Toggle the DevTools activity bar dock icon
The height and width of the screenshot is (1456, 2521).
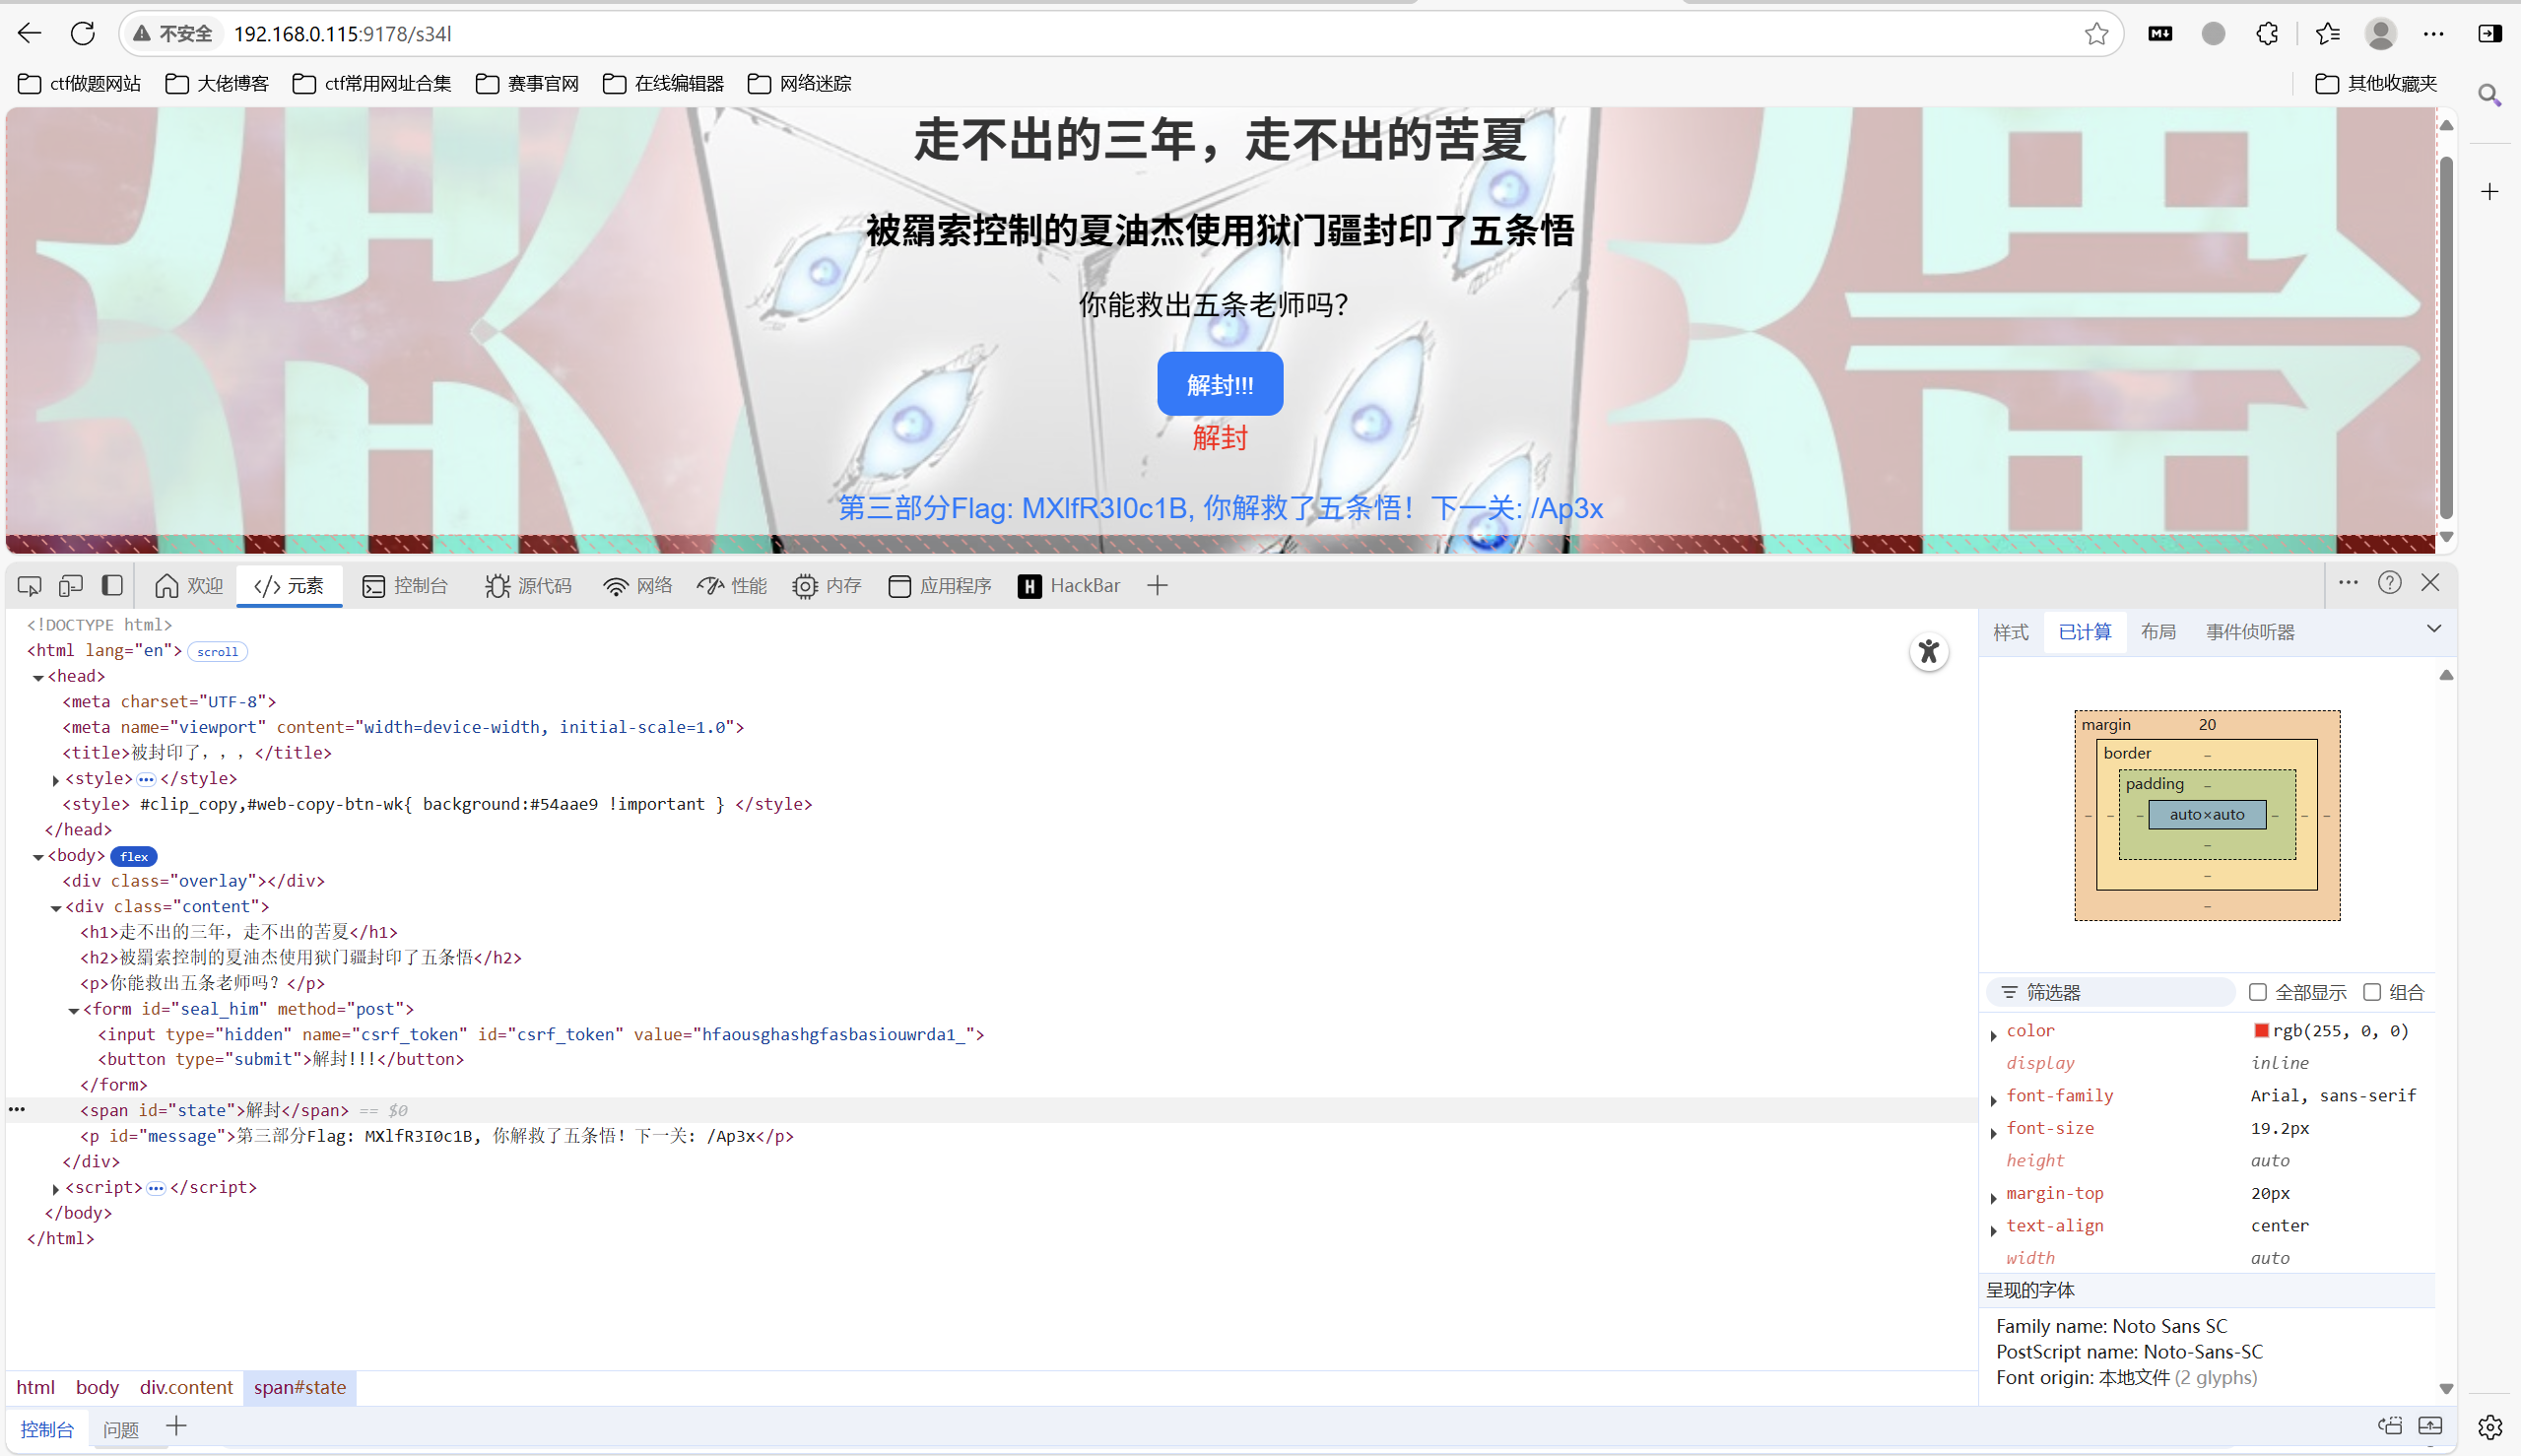pyautogui.click(x=112, y=586)
